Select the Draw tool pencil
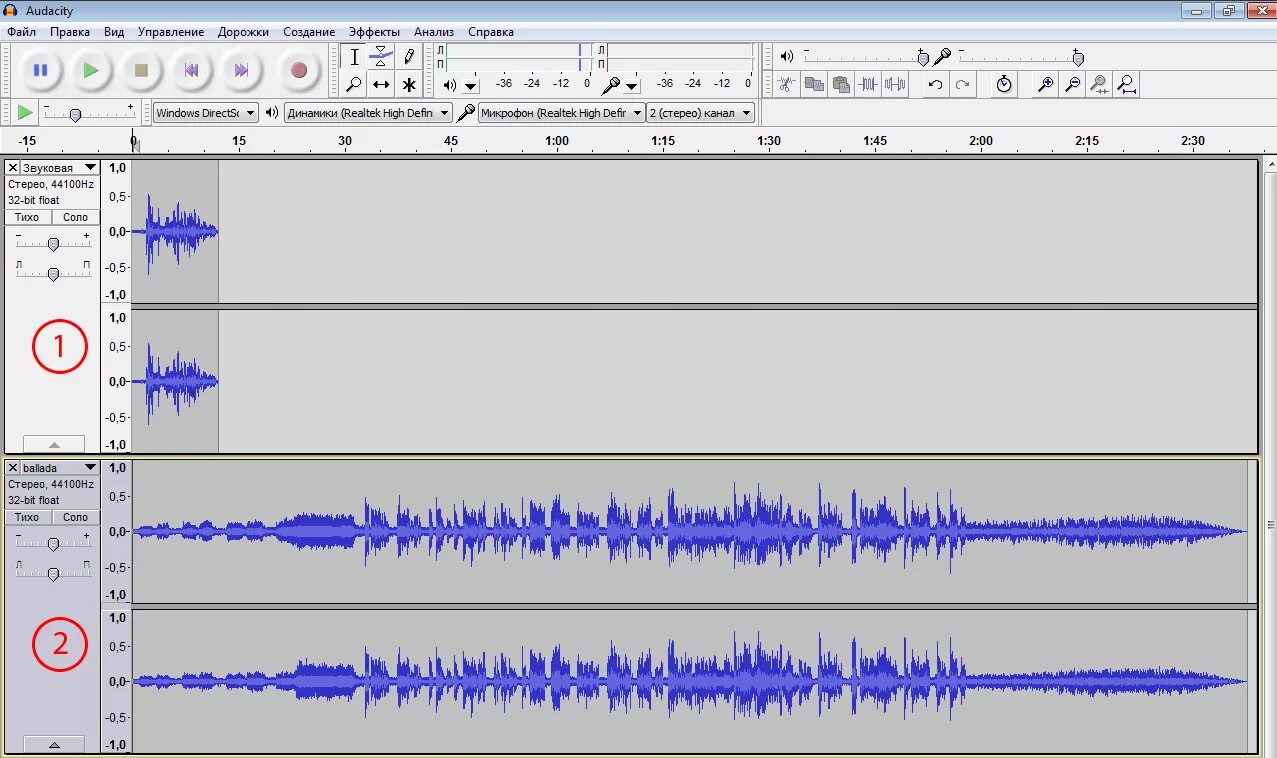The image size is (1277, 758). (408, 57)
